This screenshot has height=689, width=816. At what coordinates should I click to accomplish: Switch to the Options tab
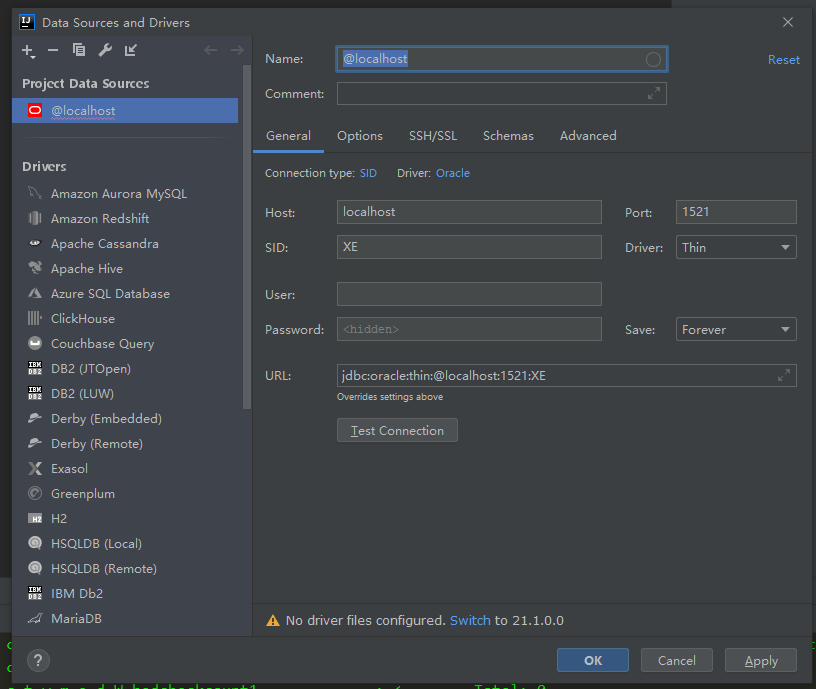pos(360,136)
